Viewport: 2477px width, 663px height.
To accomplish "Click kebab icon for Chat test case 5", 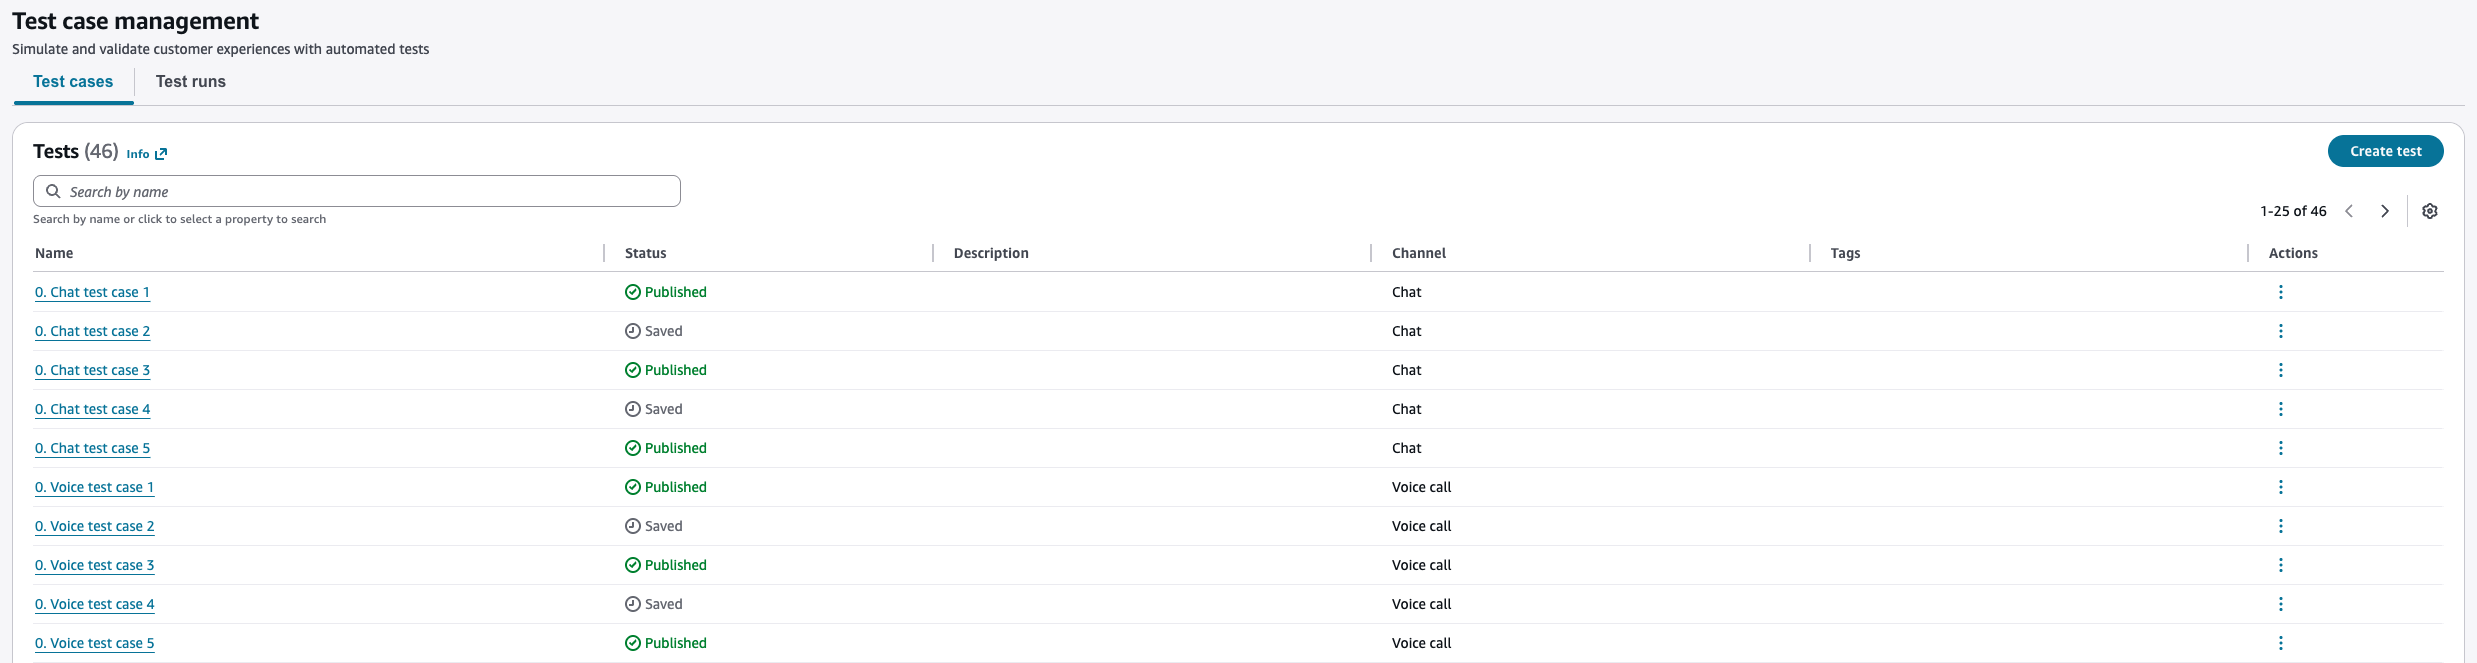I will [x=2280, y=448].
